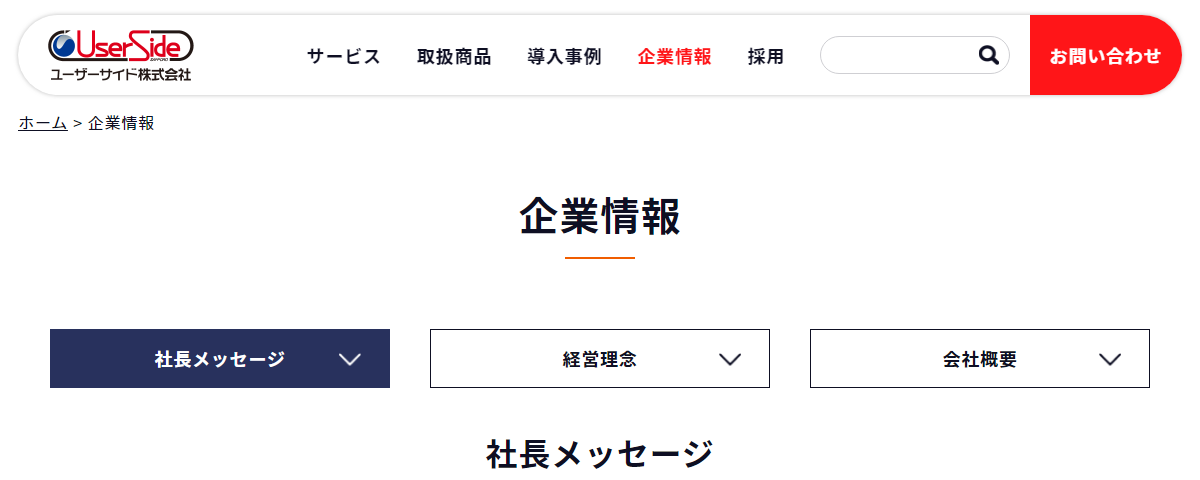Screen dimensions: 1200x480
Task: Select the 企業情報 navigation item
Action: click(x=674, y=57)
